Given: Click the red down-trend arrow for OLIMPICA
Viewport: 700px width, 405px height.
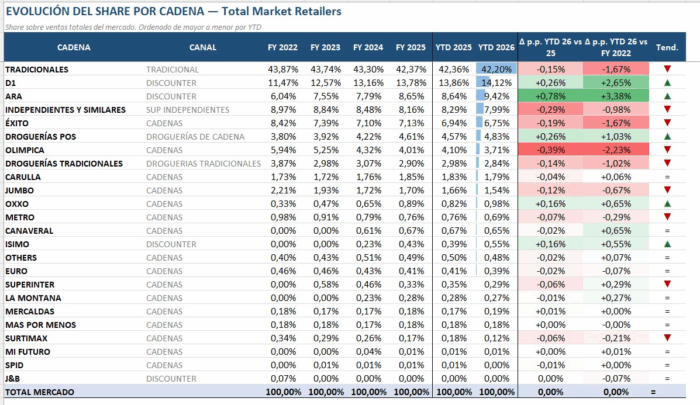Looking at the screenshot, I should pyautogui.click(x=667, y=150).
